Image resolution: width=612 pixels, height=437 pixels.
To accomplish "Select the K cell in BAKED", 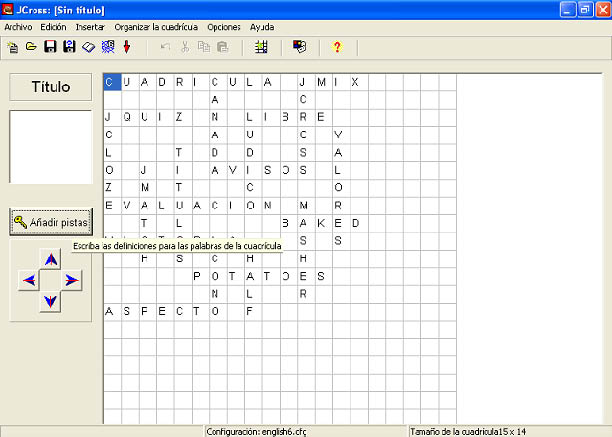I will [324, 223].
